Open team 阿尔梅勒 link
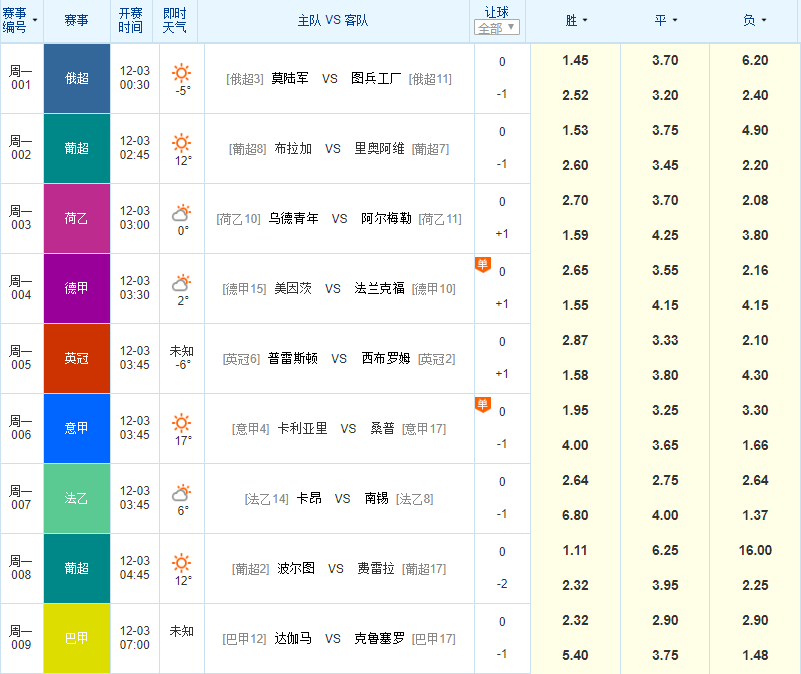Image resolution: width=801 pixels, height=674 pixels. 386,218
